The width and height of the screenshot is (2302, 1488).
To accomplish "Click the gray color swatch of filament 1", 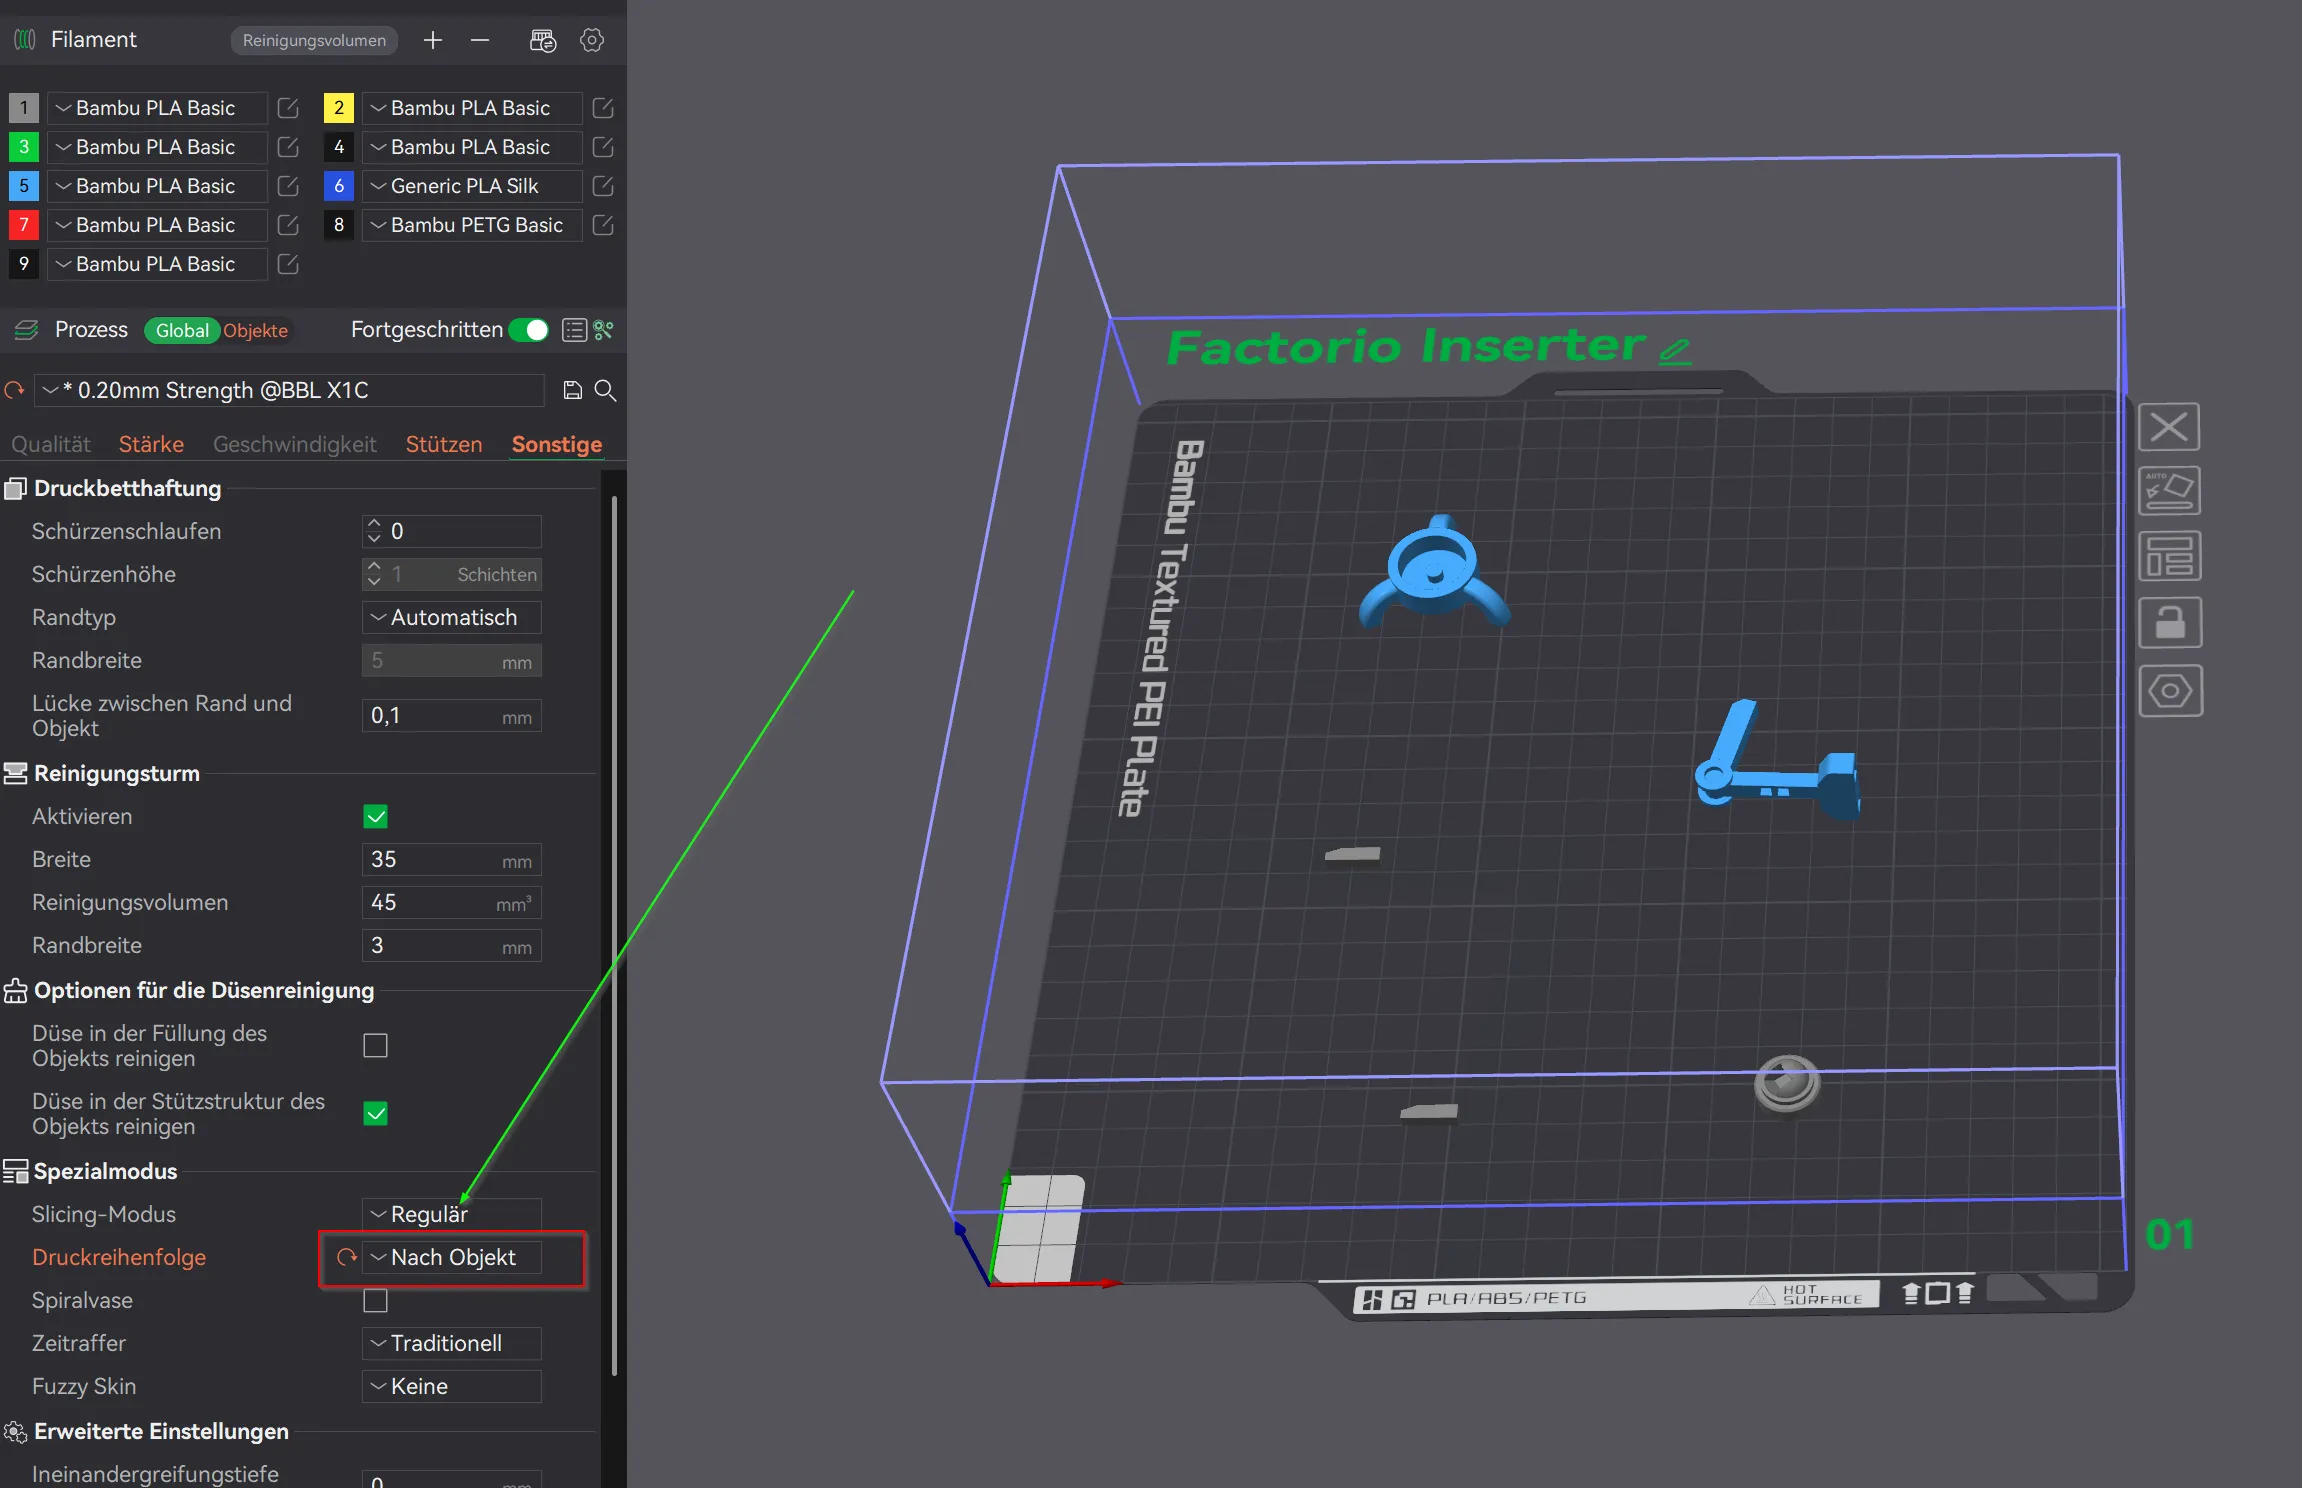I will (x=24, y=108).
